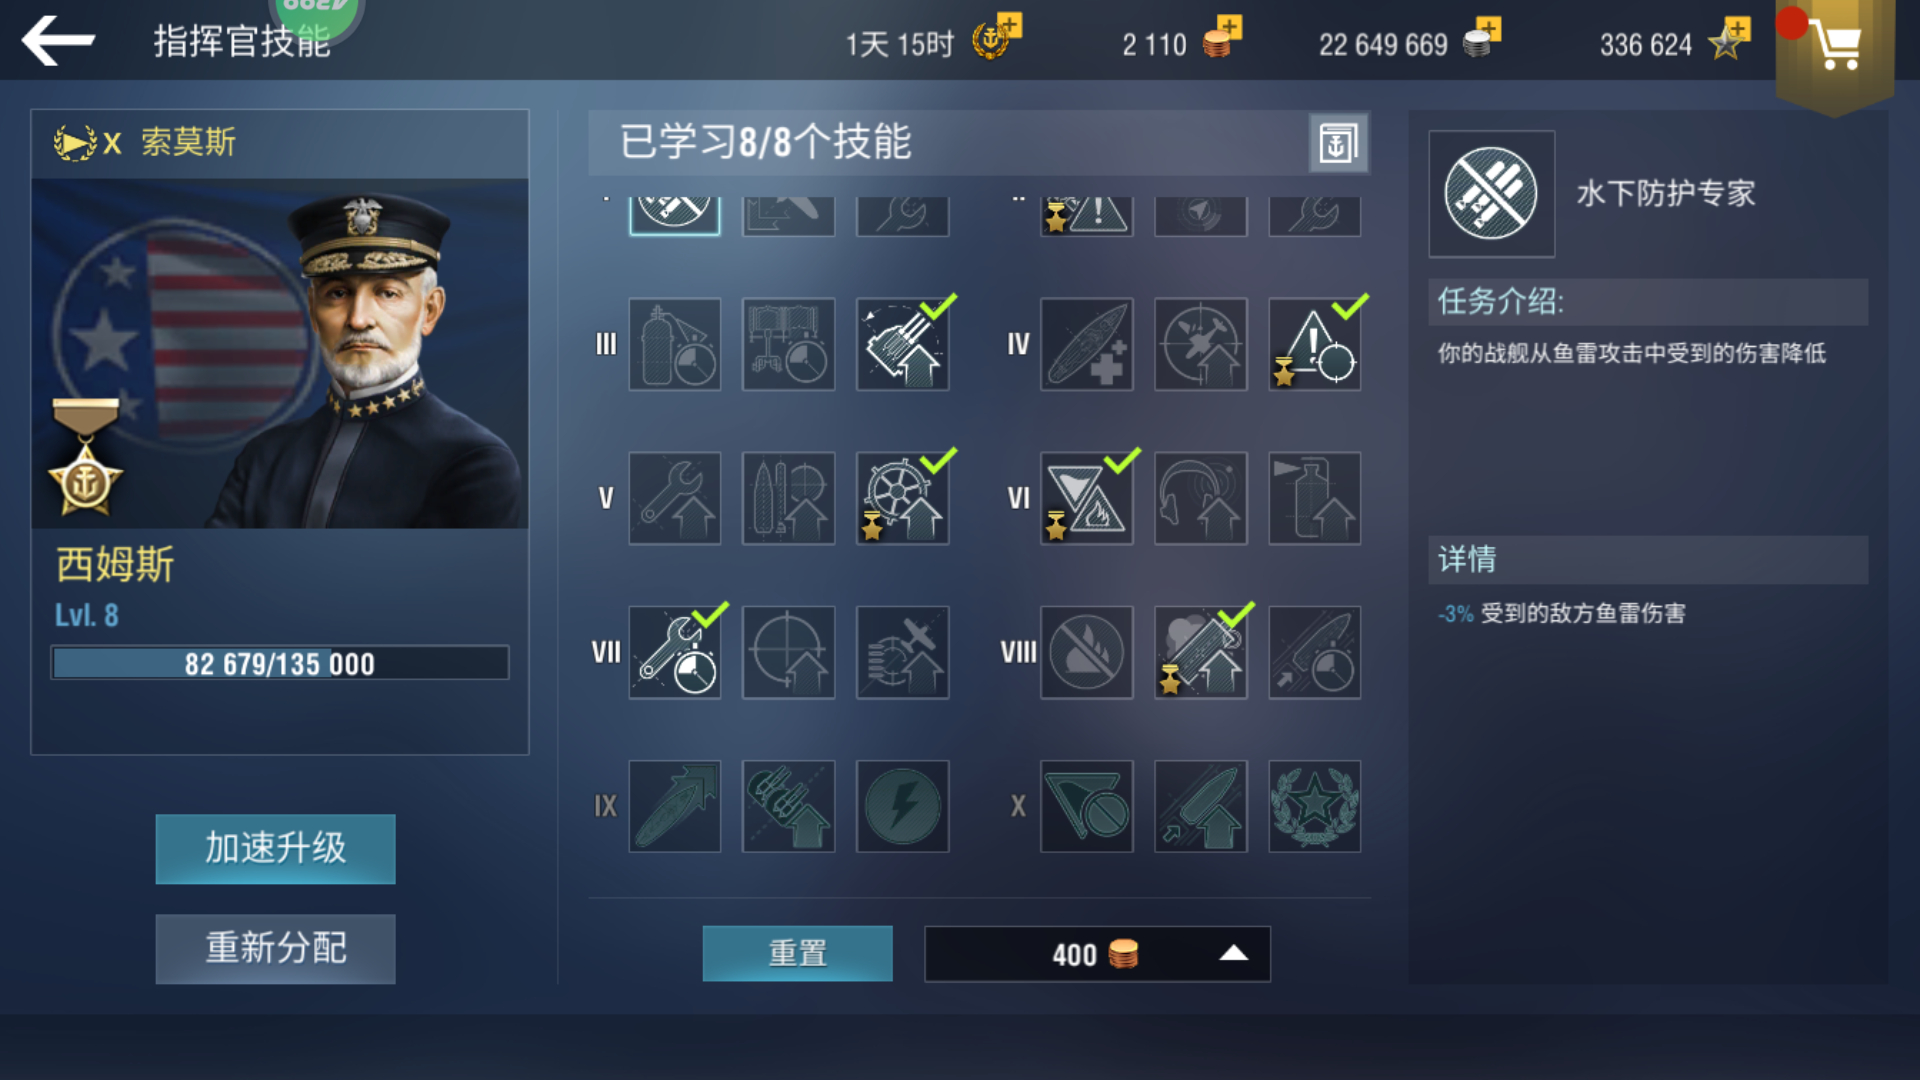
Task: Click the back arrow icon
Action: [58, 40]
